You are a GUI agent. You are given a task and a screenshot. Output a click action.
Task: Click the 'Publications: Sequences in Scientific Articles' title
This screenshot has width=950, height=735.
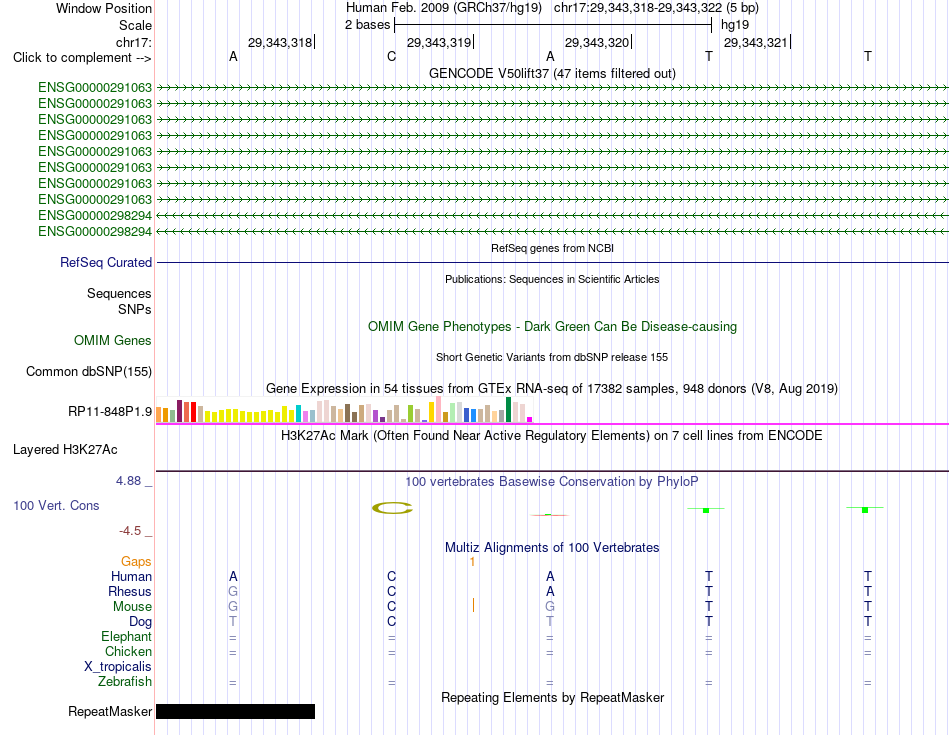[552, 279]
